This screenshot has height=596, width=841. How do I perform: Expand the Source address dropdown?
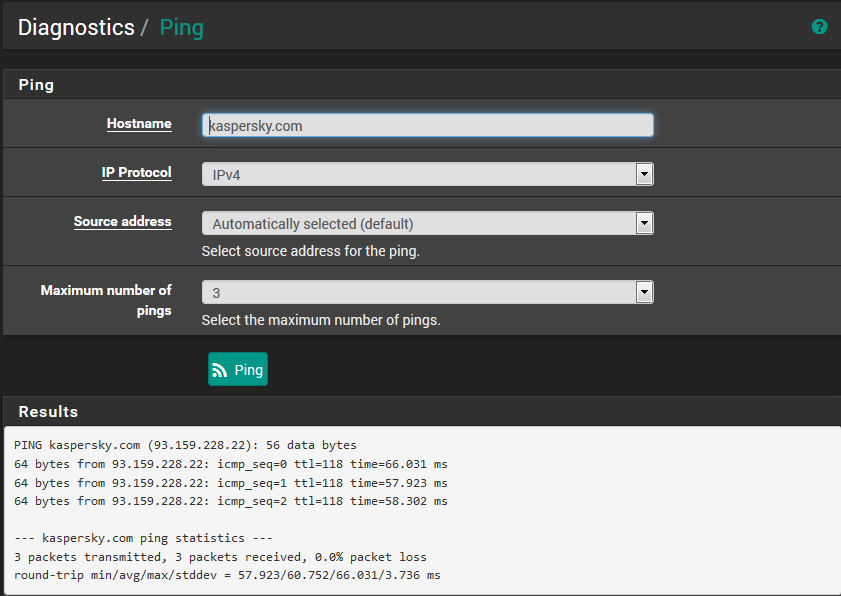pyautogui.click(x=427, y=223)
